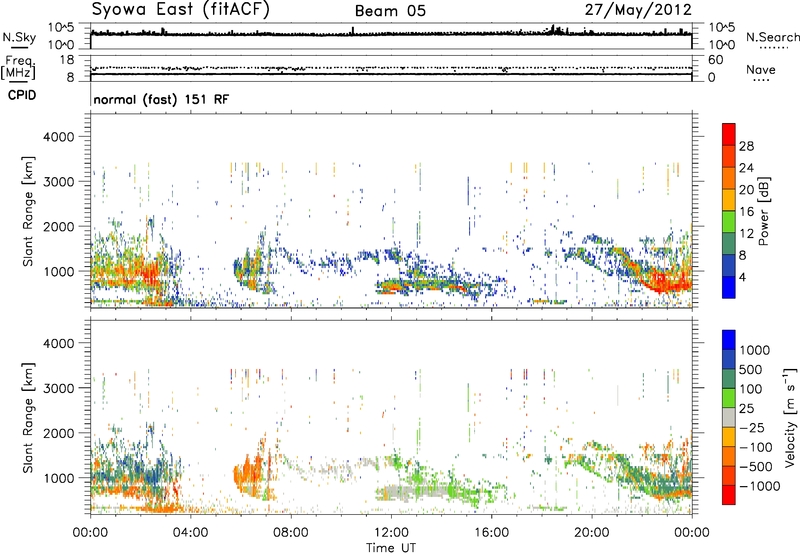Click the "N.Search" legend label
Viewport: 800px width, 554px height.
point(772,37)
